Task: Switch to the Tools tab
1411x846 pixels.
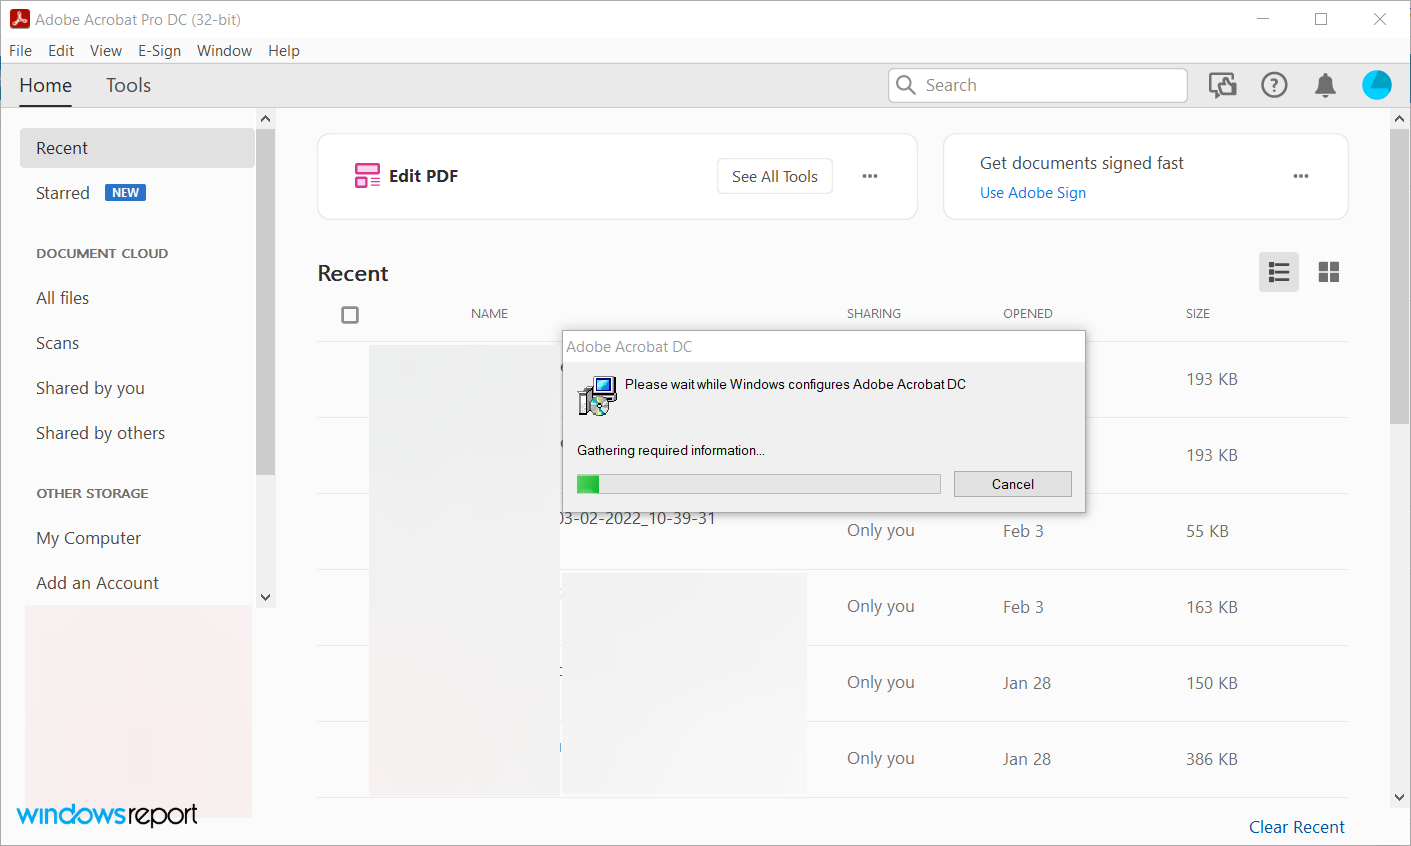Action: point(129,85)
